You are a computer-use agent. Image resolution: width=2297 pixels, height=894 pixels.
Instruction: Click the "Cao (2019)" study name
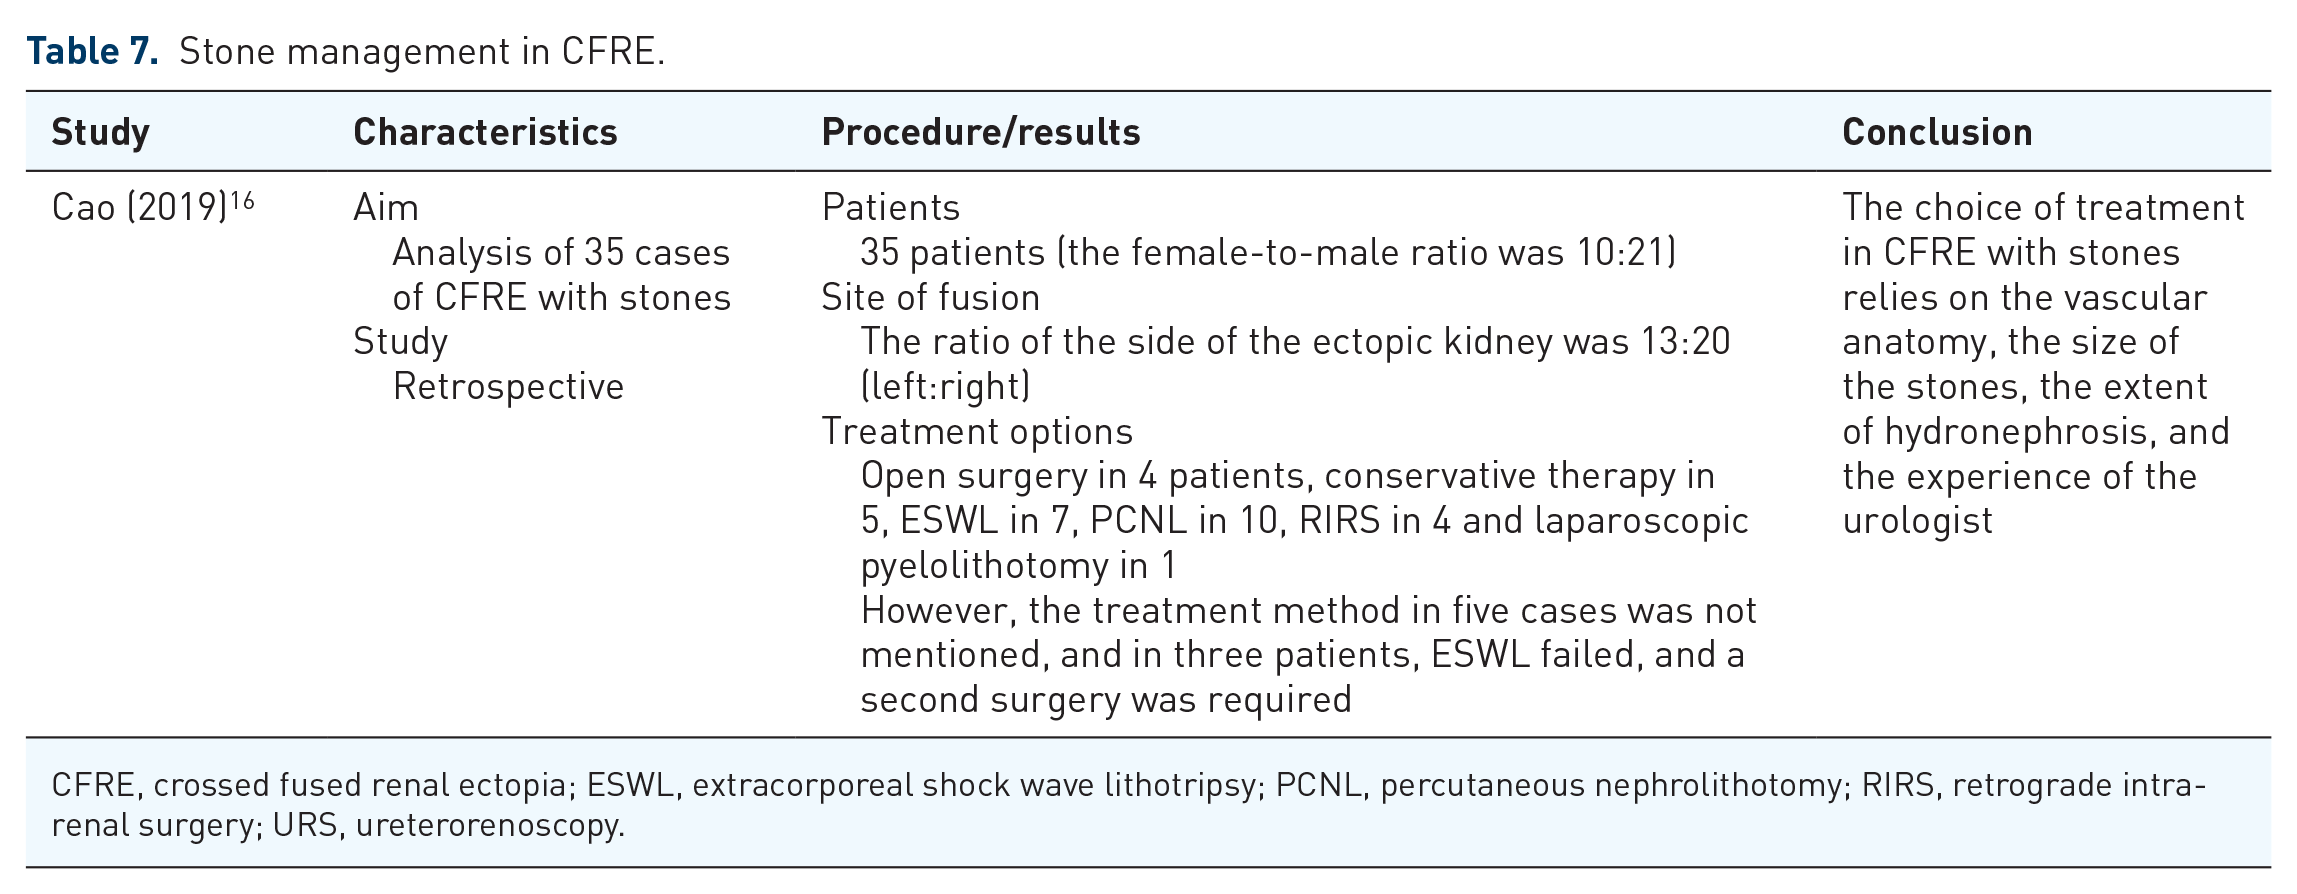coord(139,208)
